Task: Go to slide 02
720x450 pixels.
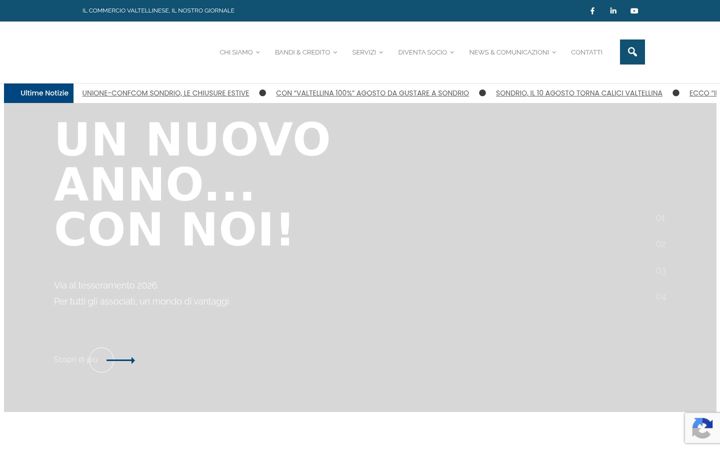Action: [x=660, y=244]
